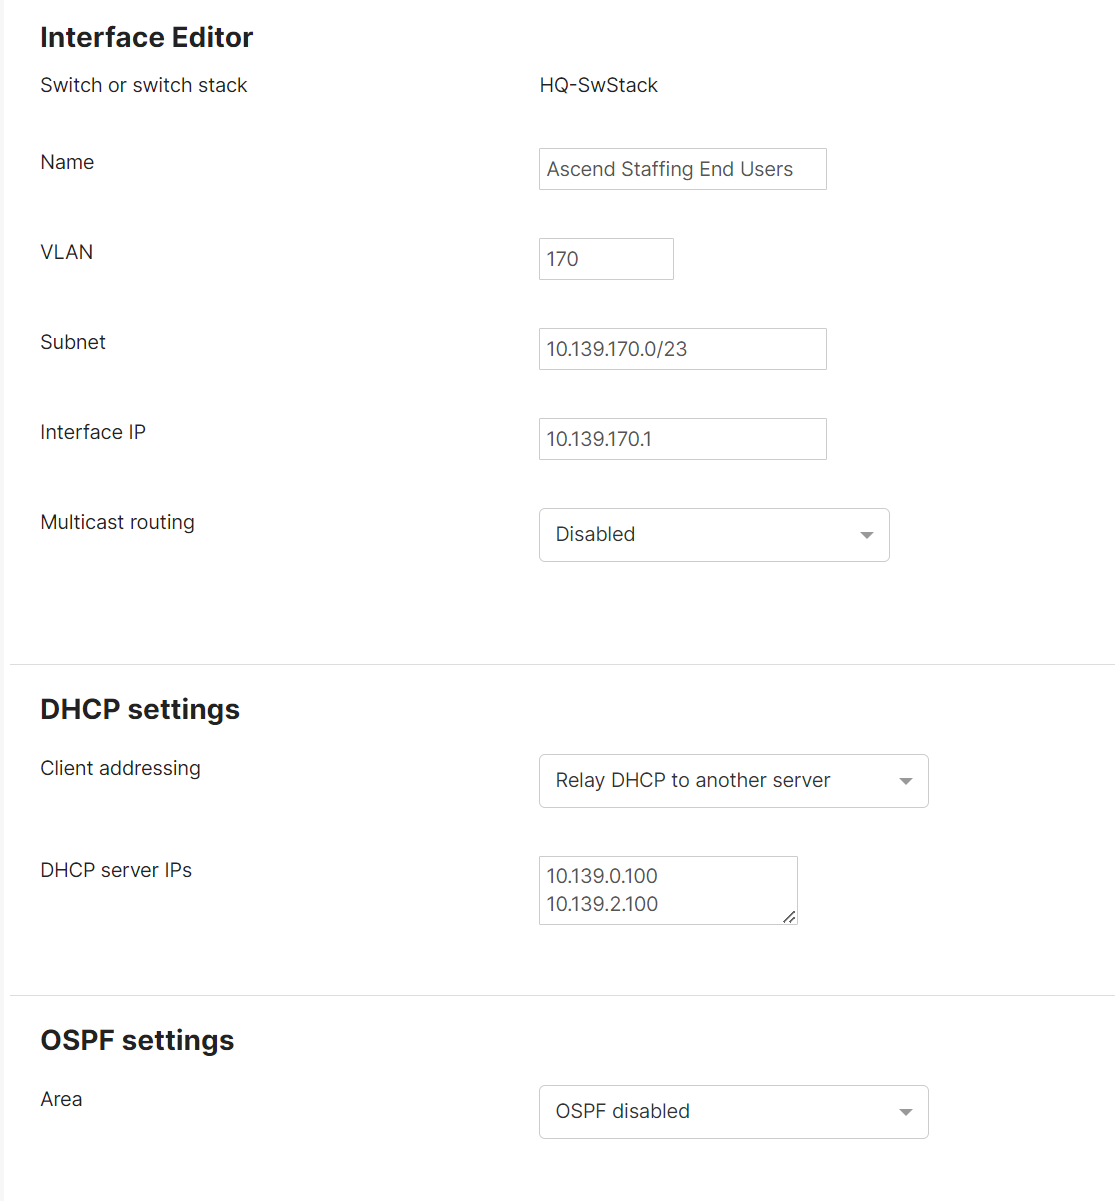Click the DHCP server IPs label
1115x1201 pixels.
coord(116,870)
